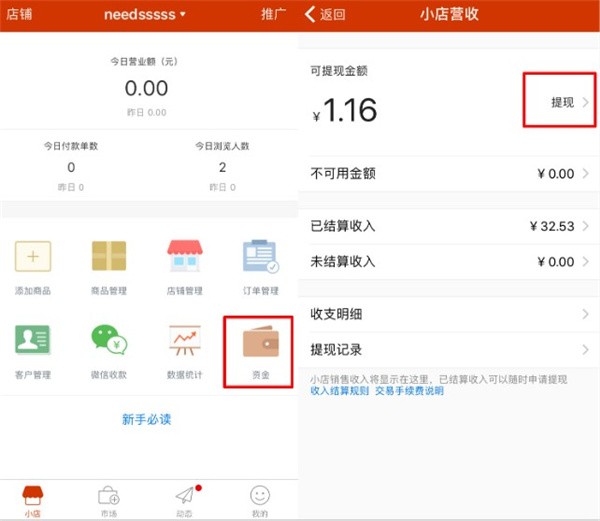Tap 推广 promote in the header
This screenshot has width=600, height=521.
273,14
